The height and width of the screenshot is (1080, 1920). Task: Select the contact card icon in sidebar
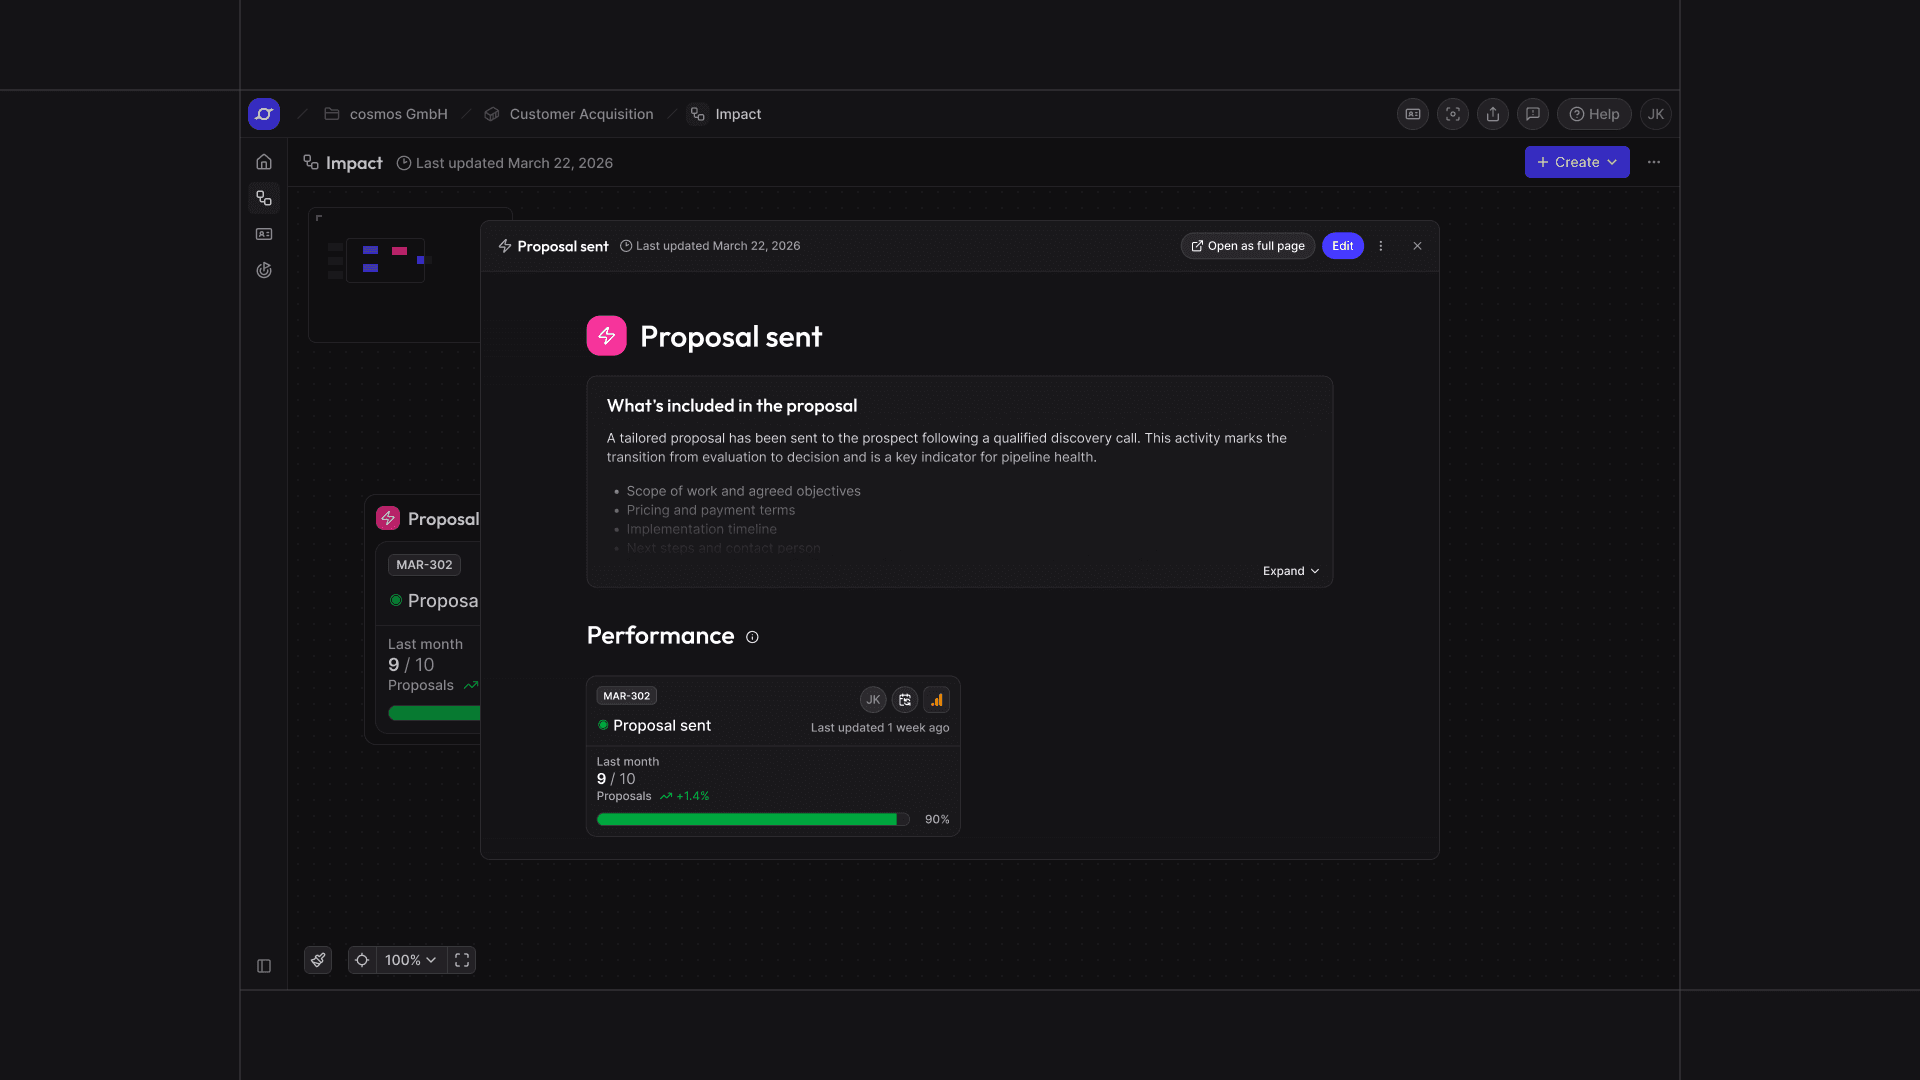pos(264,234)
